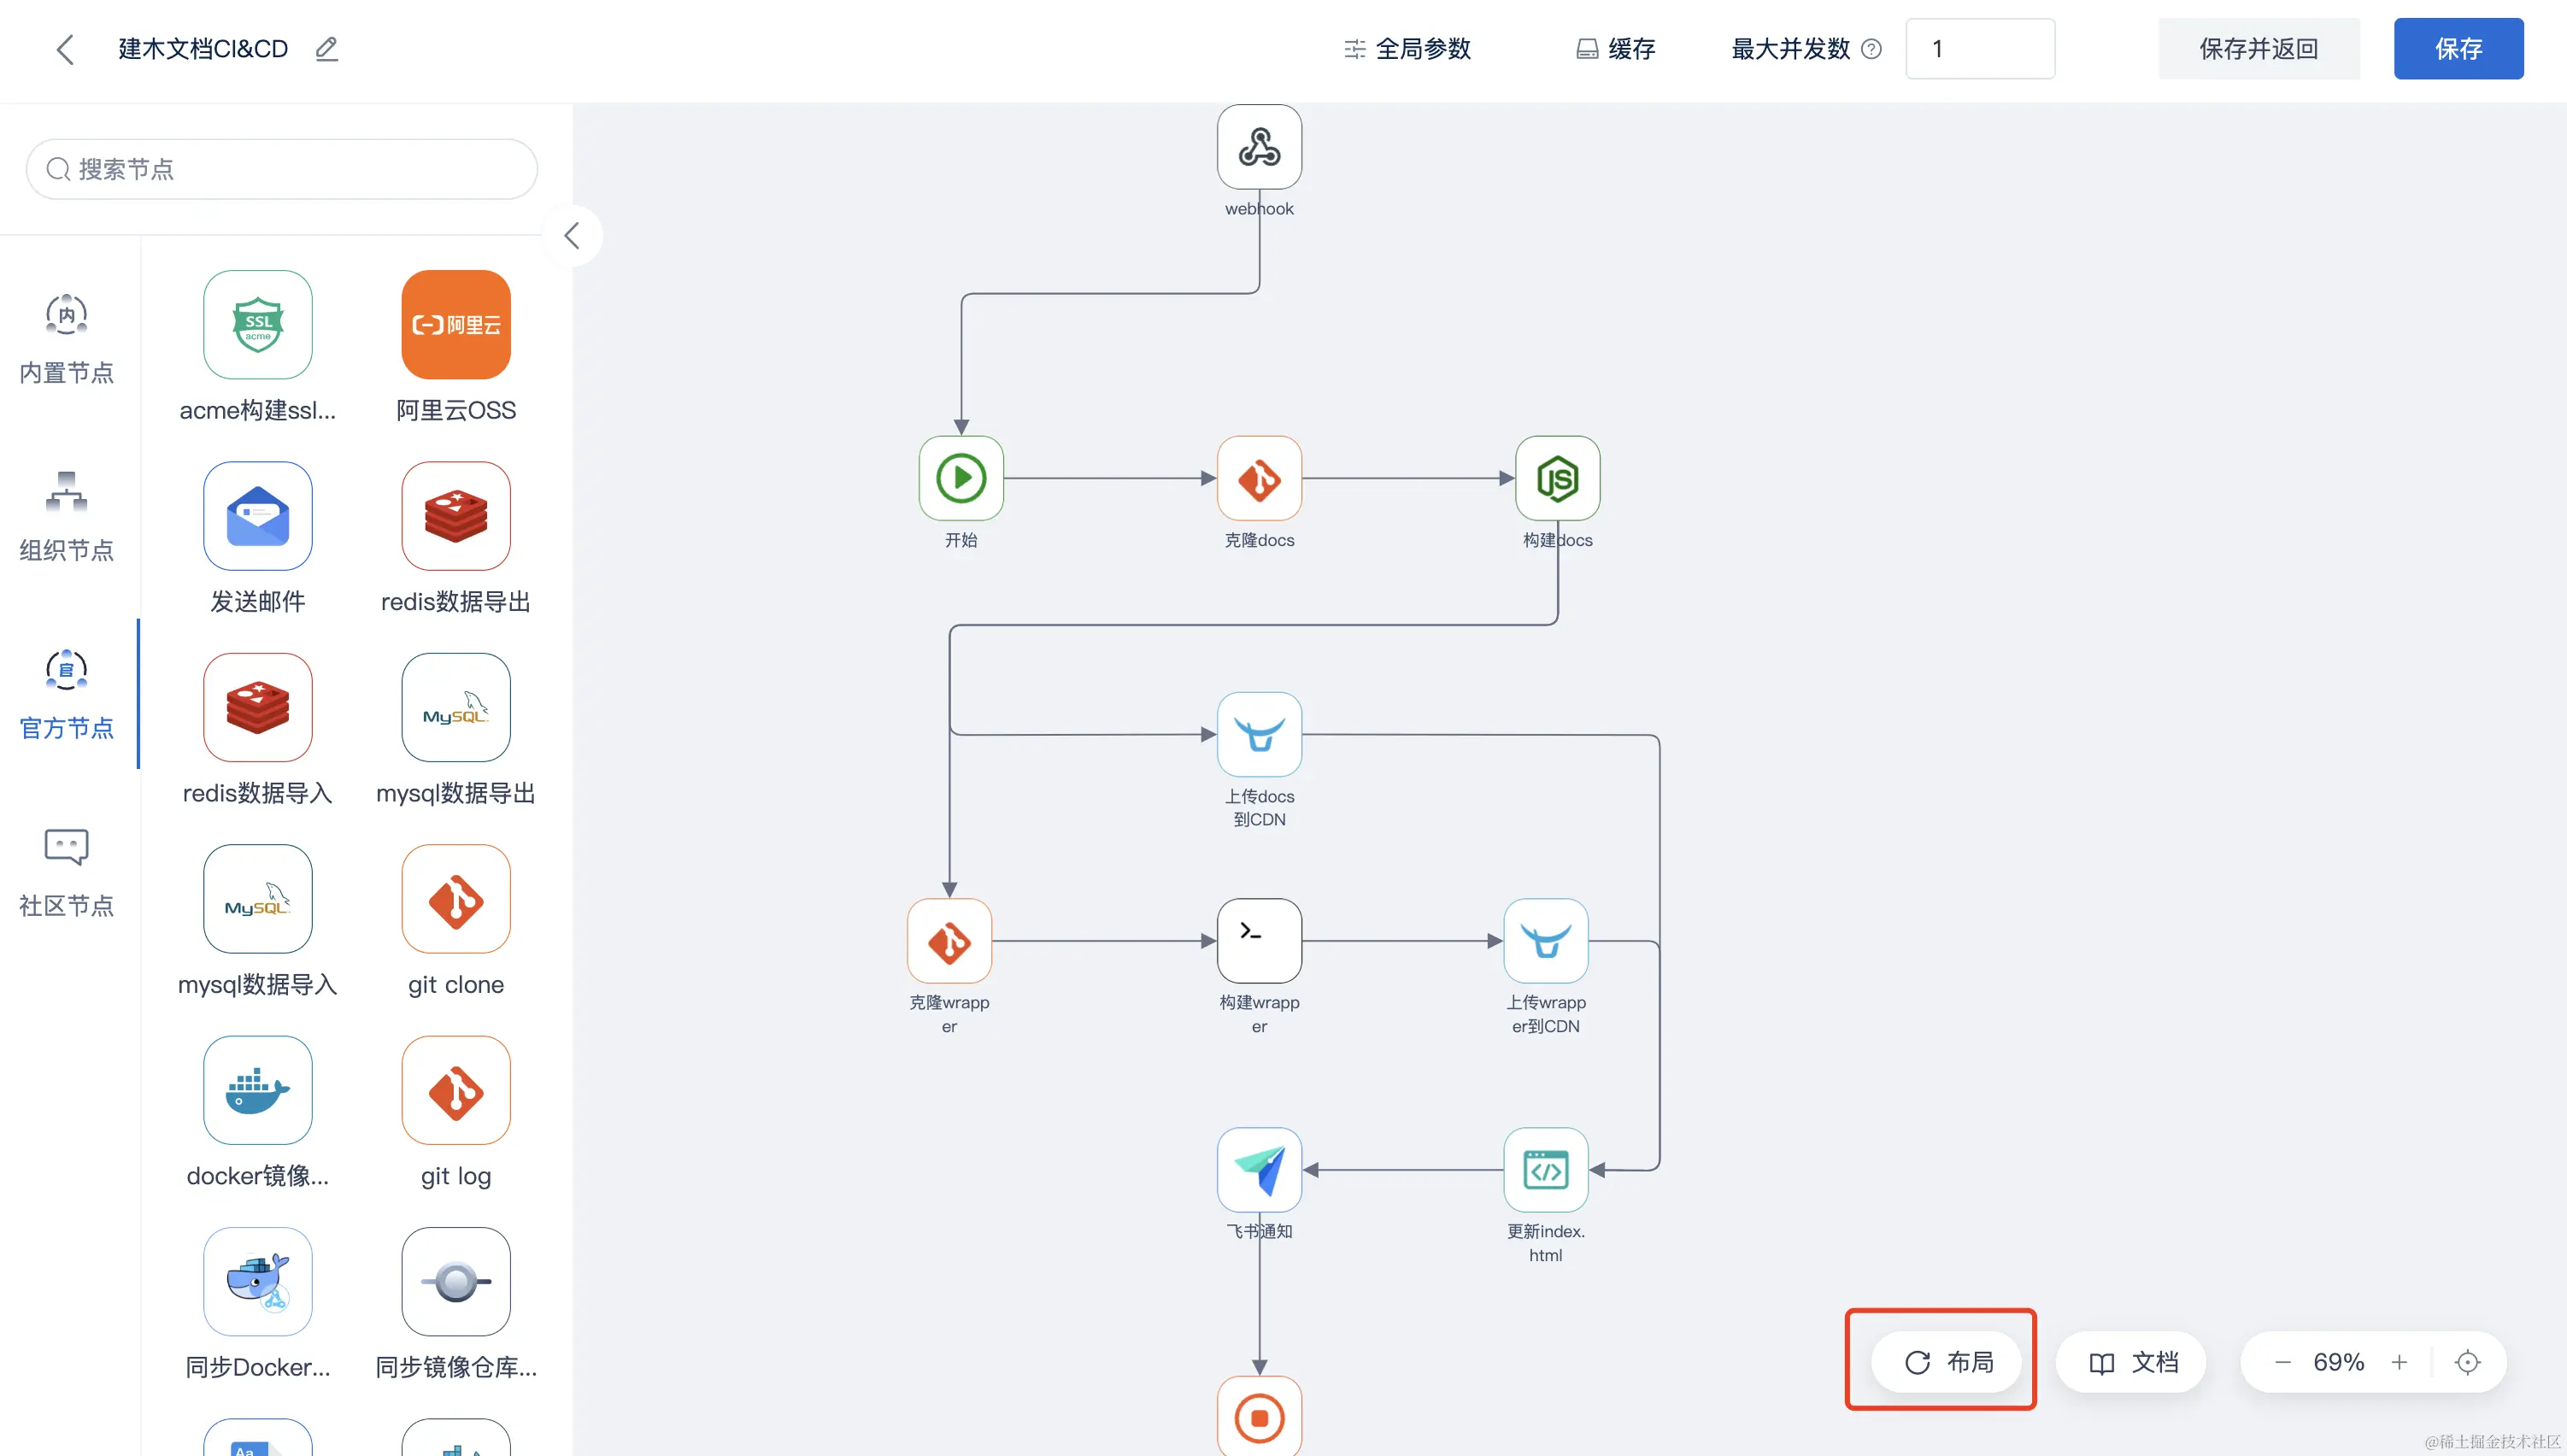Click the webhook trigger node icon
2567x1456 pixels.
1259,148
